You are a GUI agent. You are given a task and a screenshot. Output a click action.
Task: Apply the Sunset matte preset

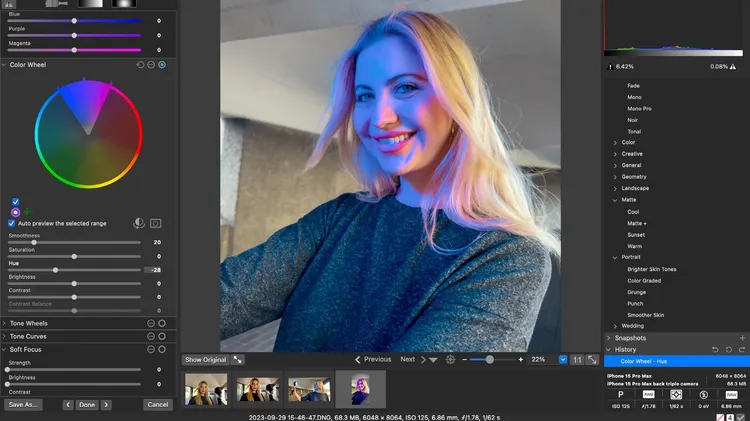[636, 235]
